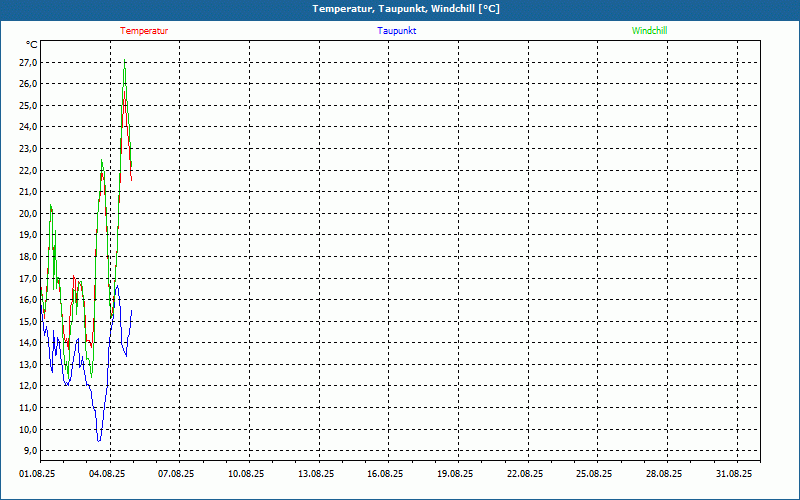
Task: Click the 11,0 y-axis value
Action: [x=28, y=408]
